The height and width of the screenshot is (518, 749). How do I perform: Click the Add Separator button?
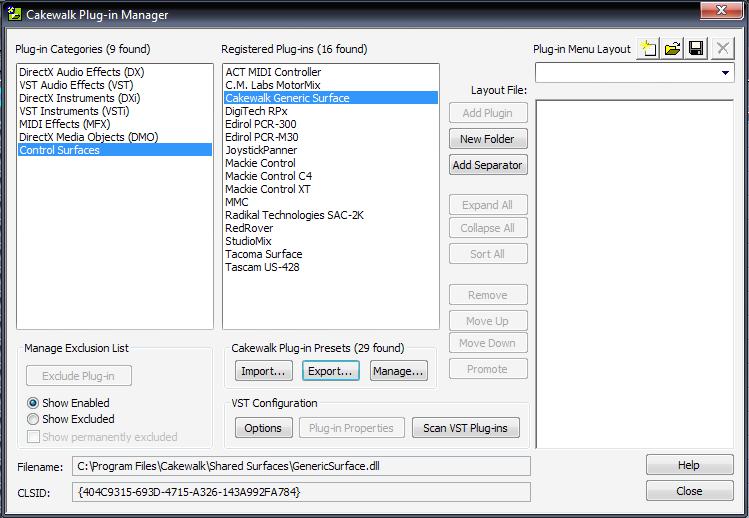click(488, 165)
